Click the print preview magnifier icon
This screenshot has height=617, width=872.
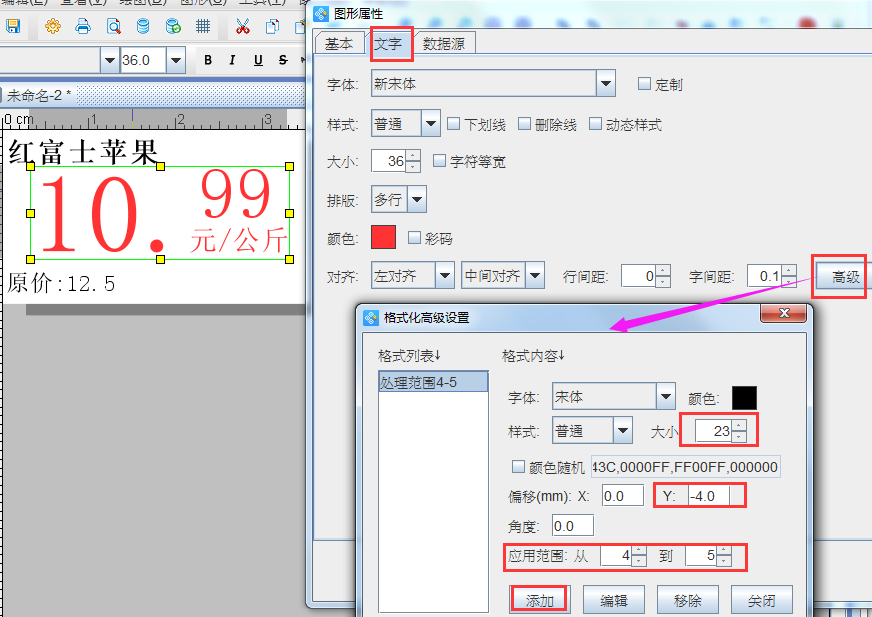(113, 27)
